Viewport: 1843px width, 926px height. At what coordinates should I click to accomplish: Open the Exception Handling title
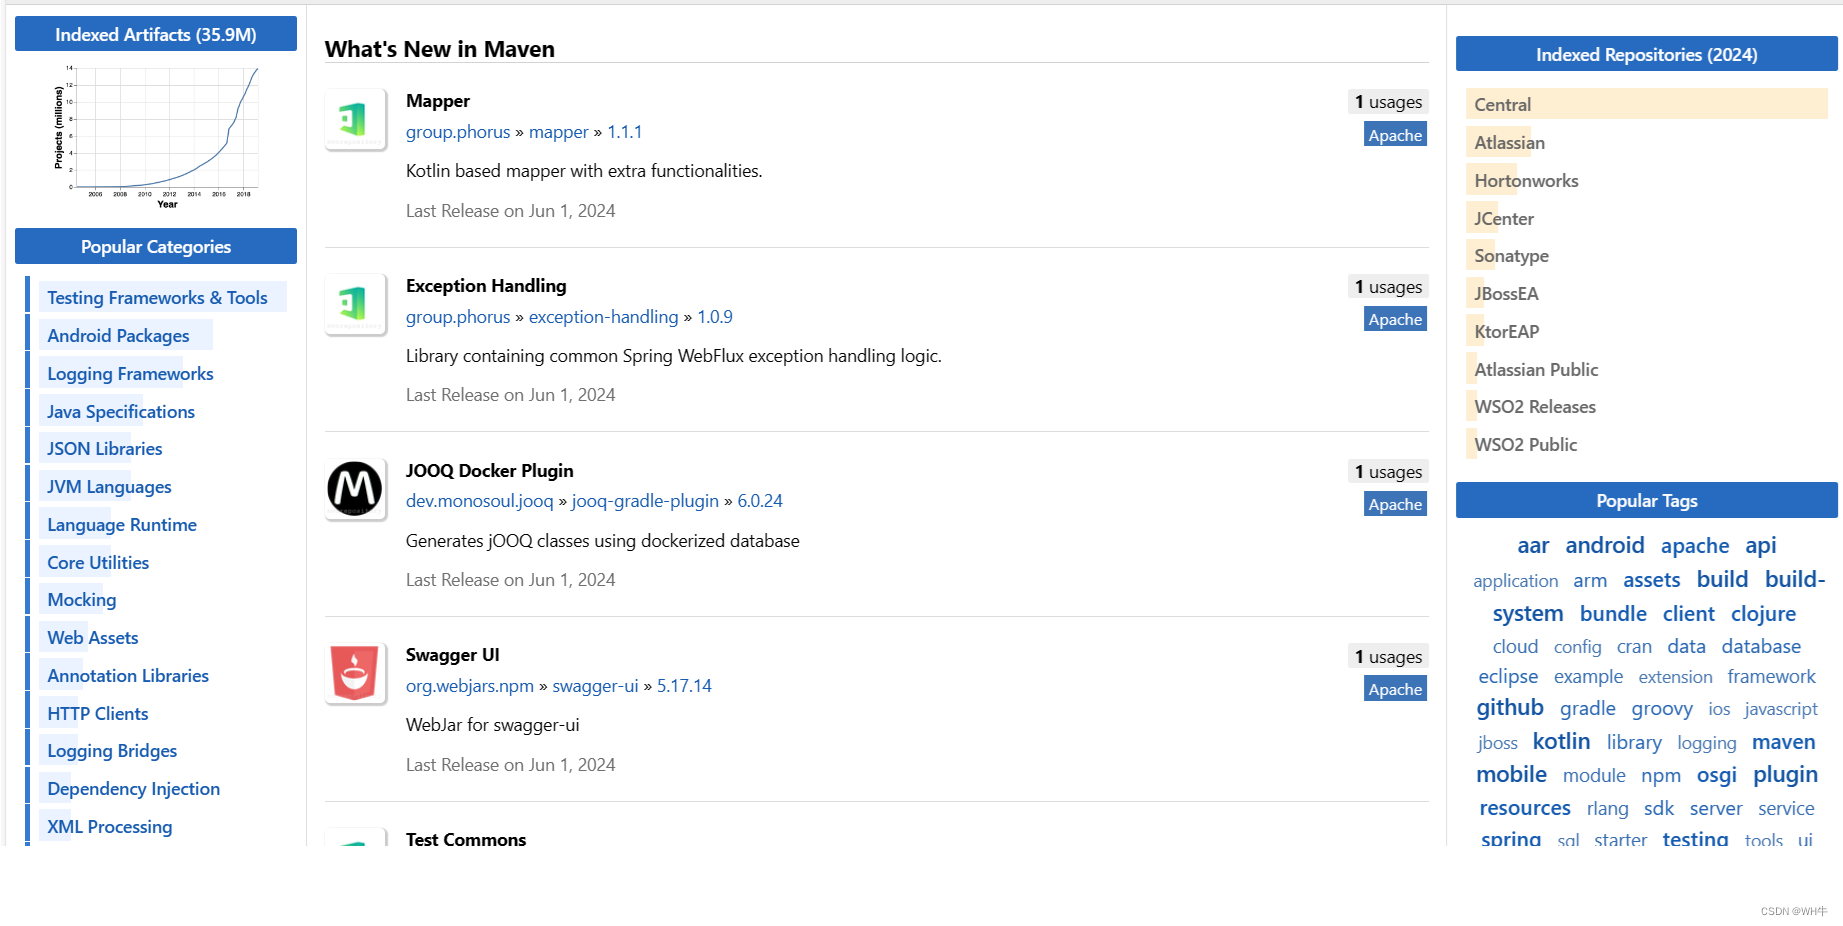pyautogui.click(x=486, y=286)
